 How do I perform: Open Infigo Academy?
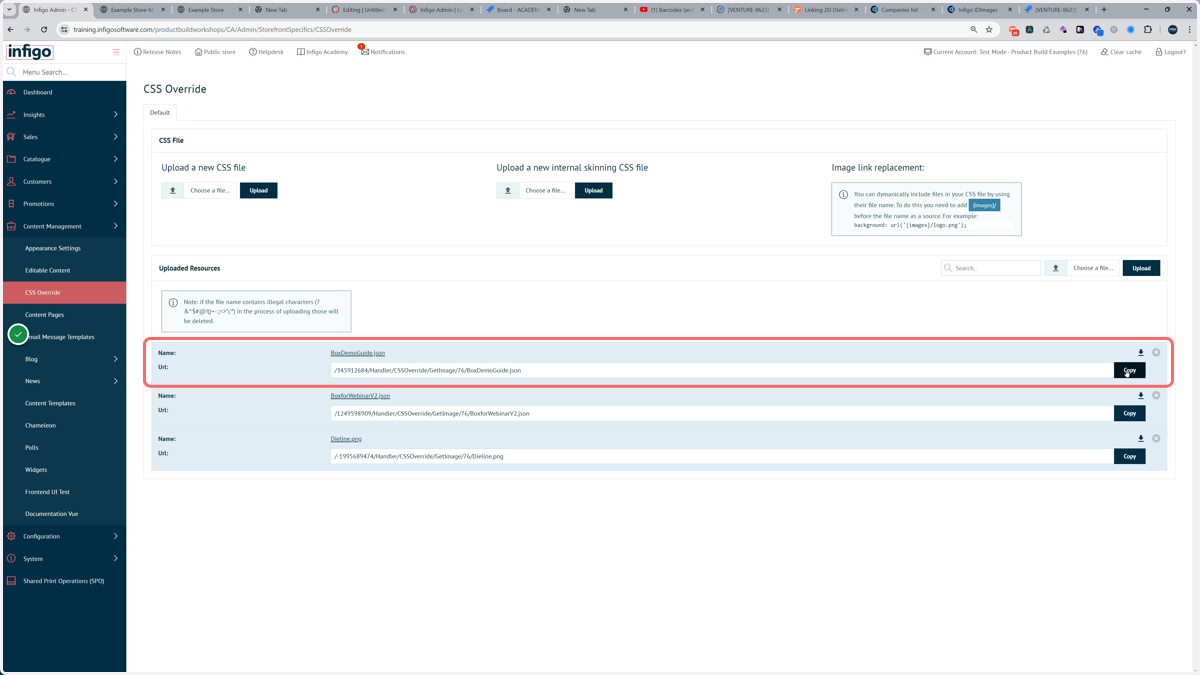tap(322, 52)
